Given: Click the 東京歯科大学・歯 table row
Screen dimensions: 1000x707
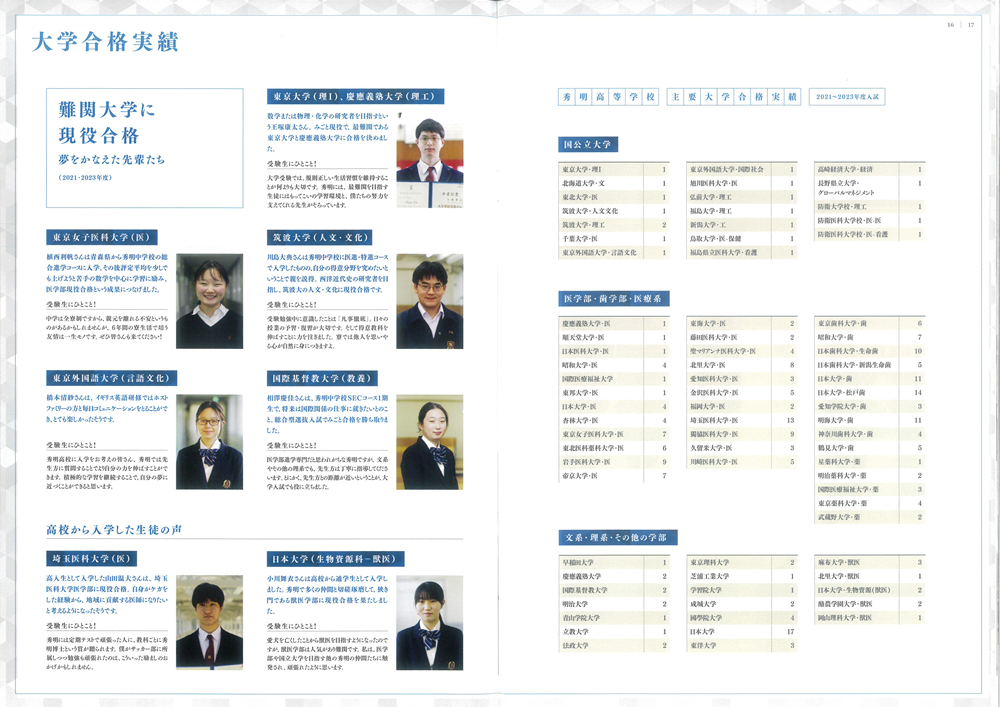Looking at the screenshot, I should coord(870,324).
